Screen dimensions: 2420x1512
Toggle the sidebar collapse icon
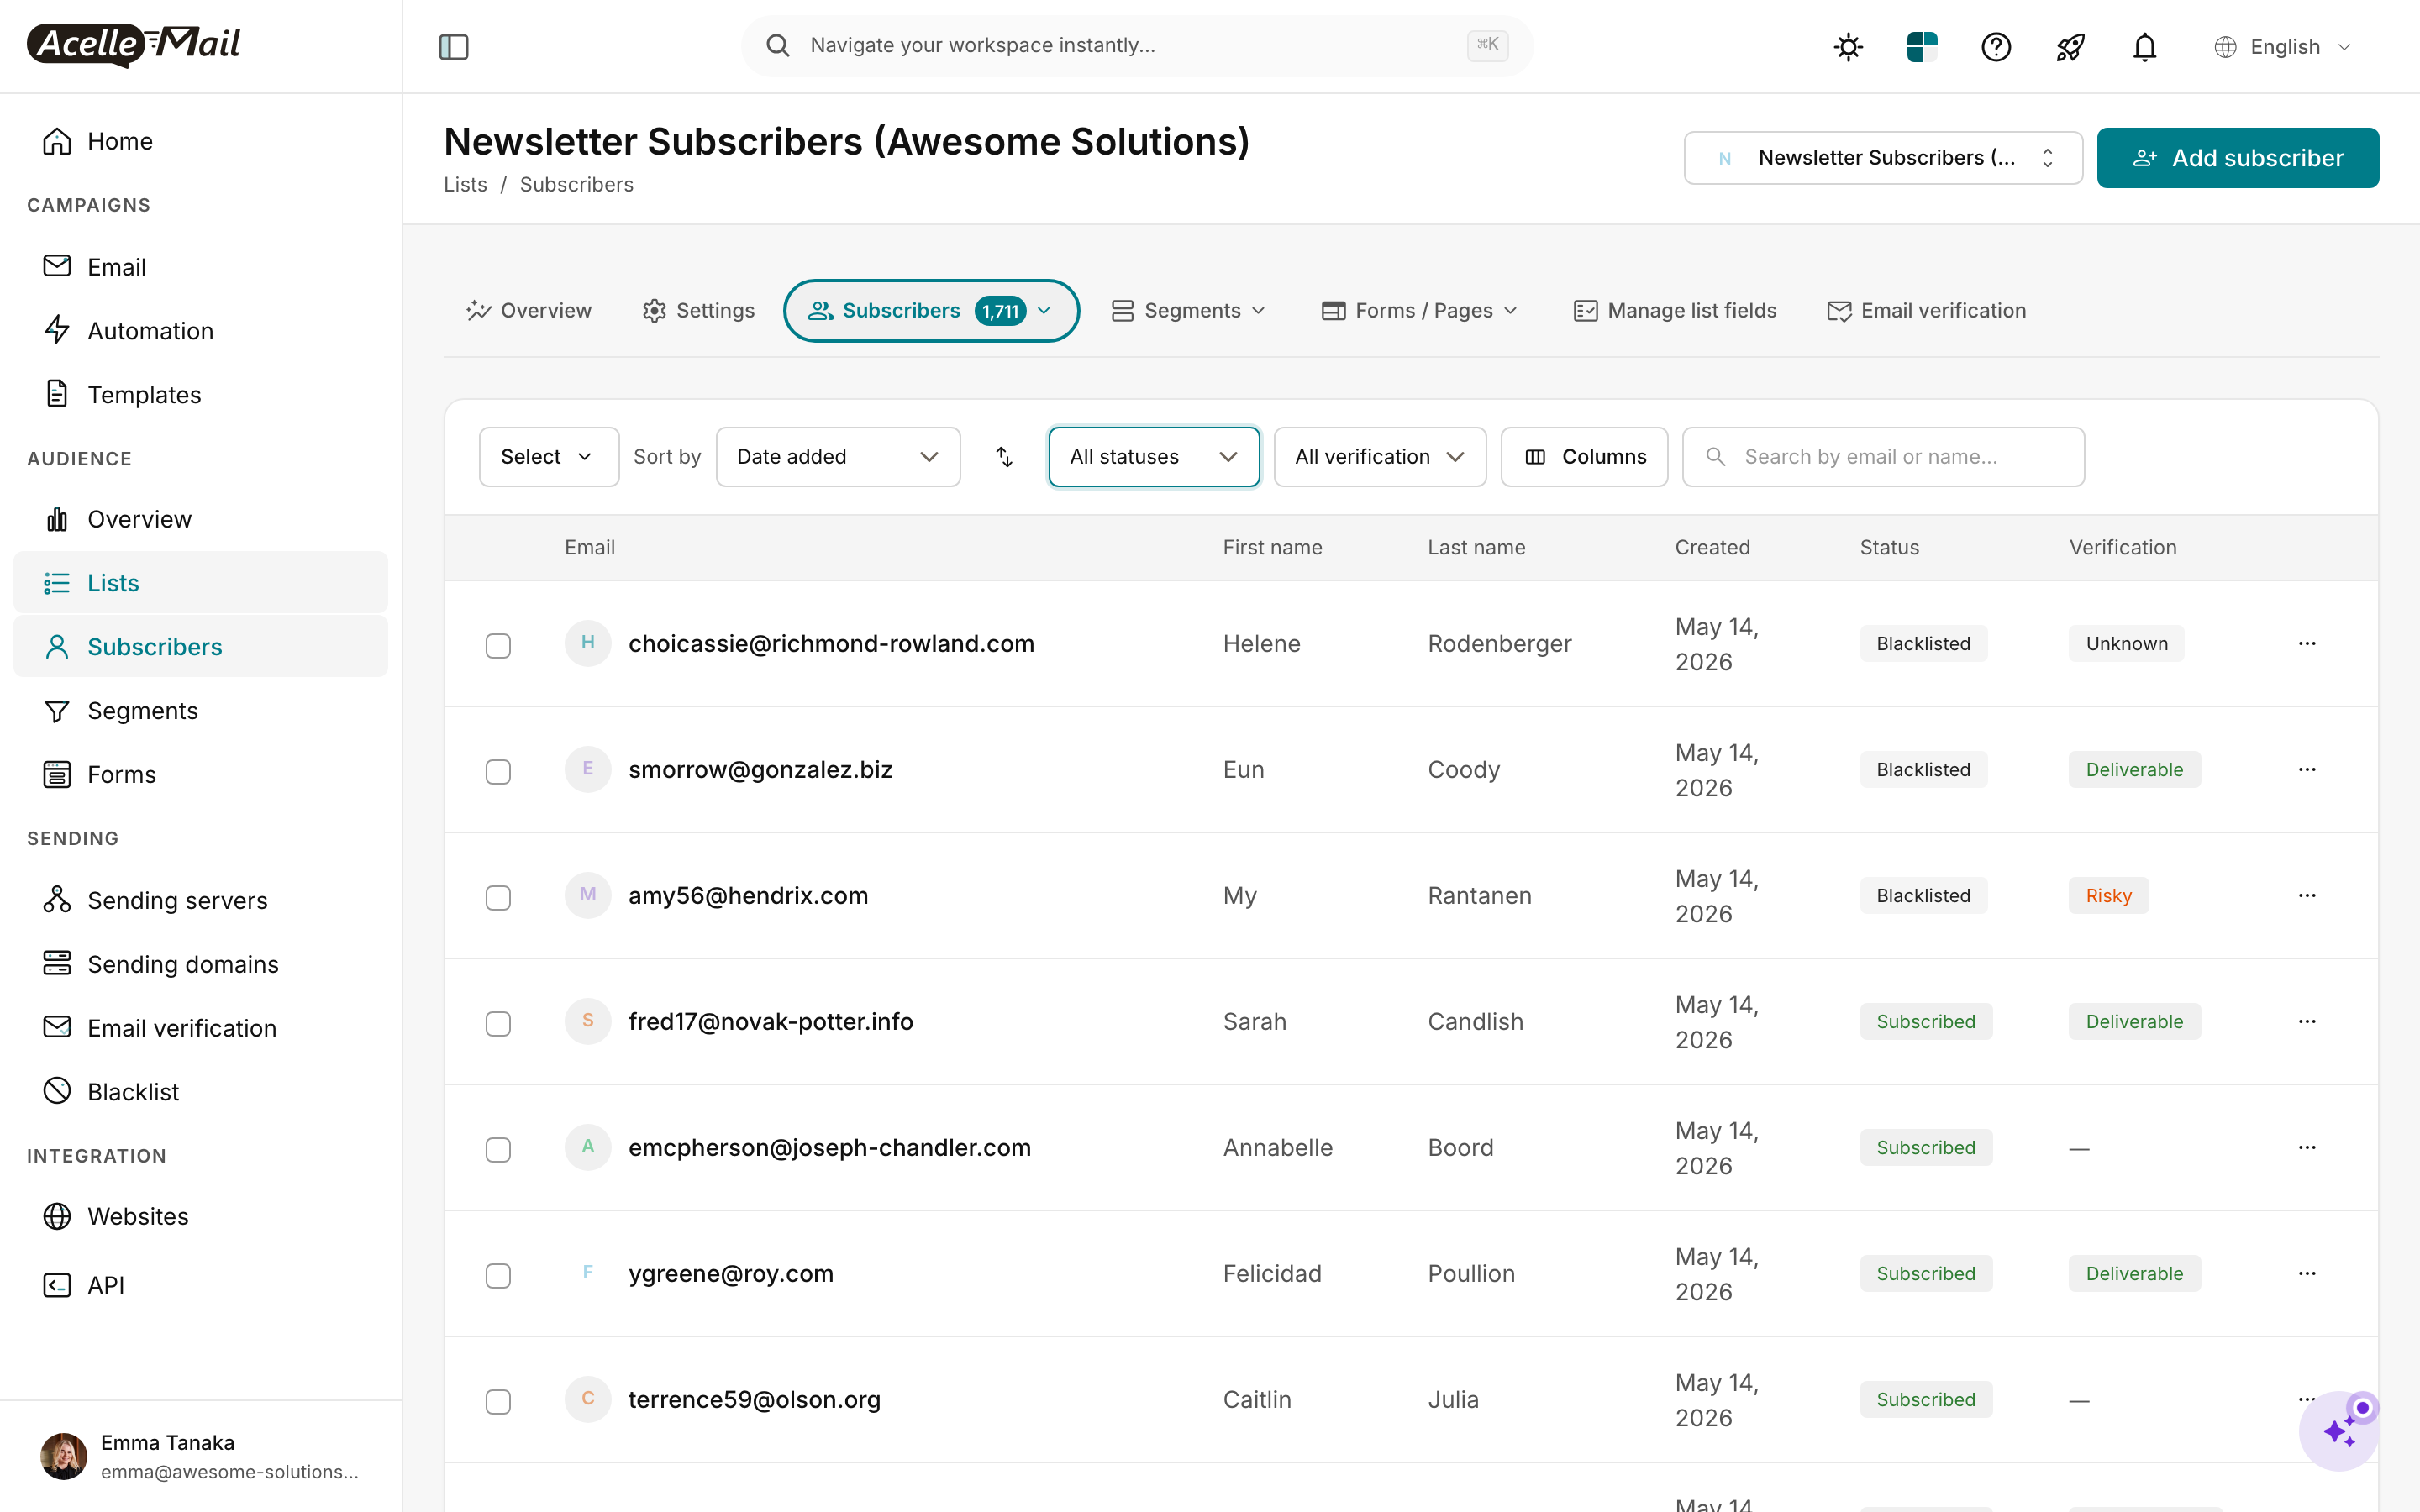pos(453,46)
